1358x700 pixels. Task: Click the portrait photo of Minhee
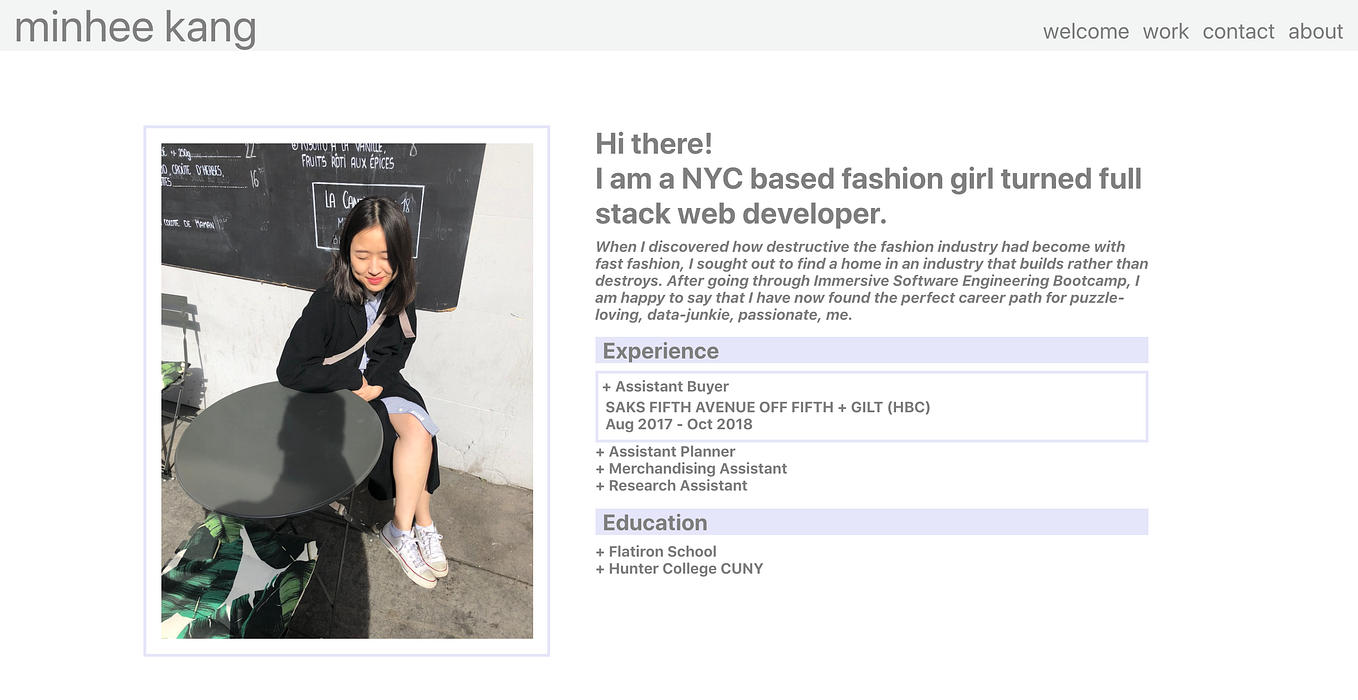(x=347, y=390)
